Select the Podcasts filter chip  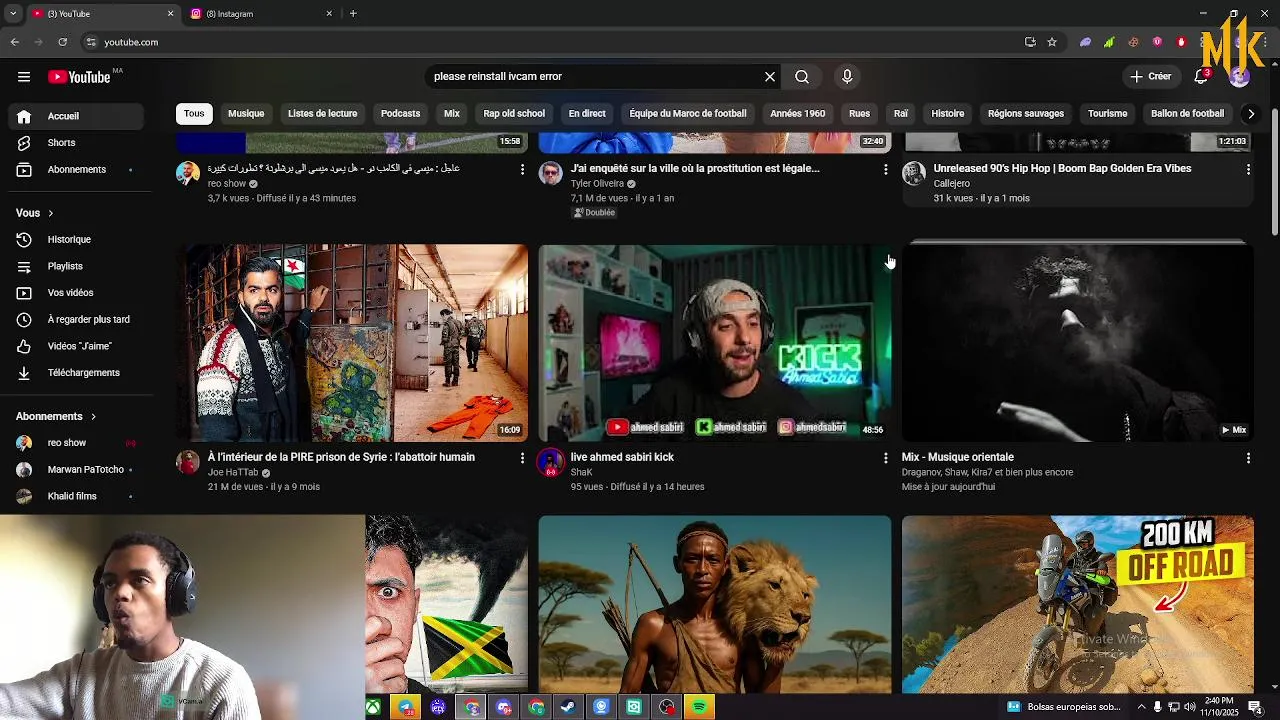tap(400, 114)
